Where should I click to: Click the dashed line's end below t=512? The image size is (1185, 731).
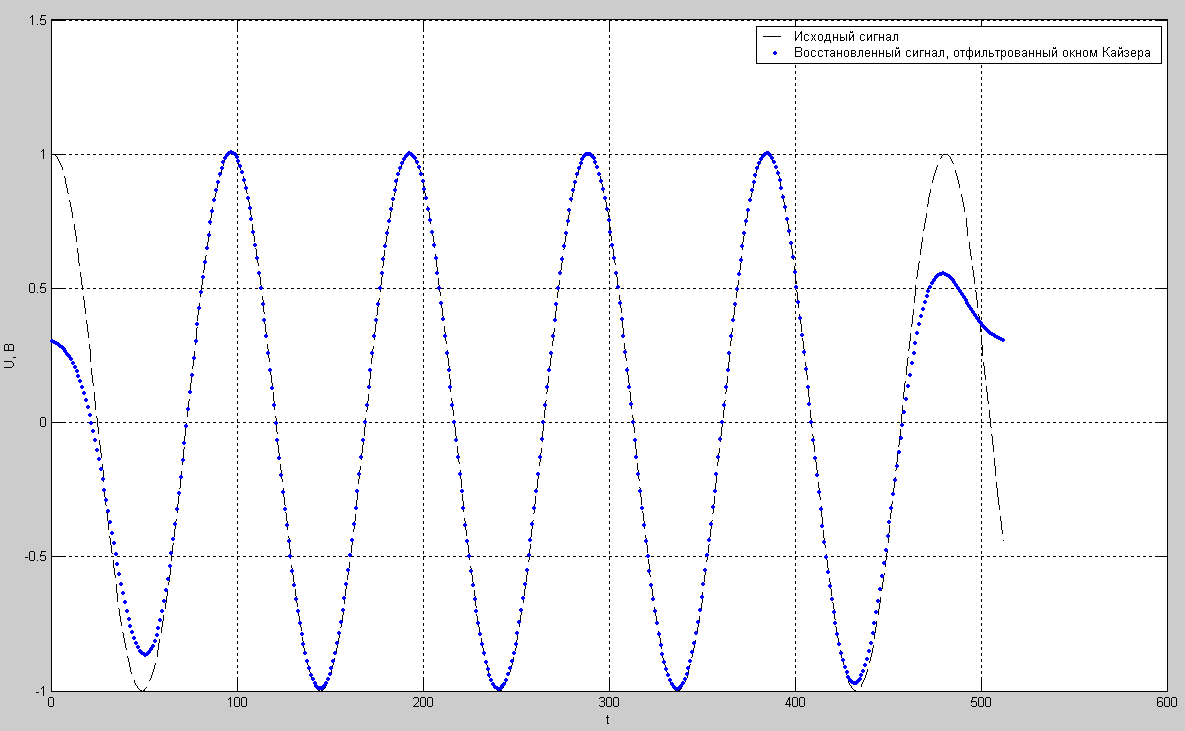(x=1003, y=539)
